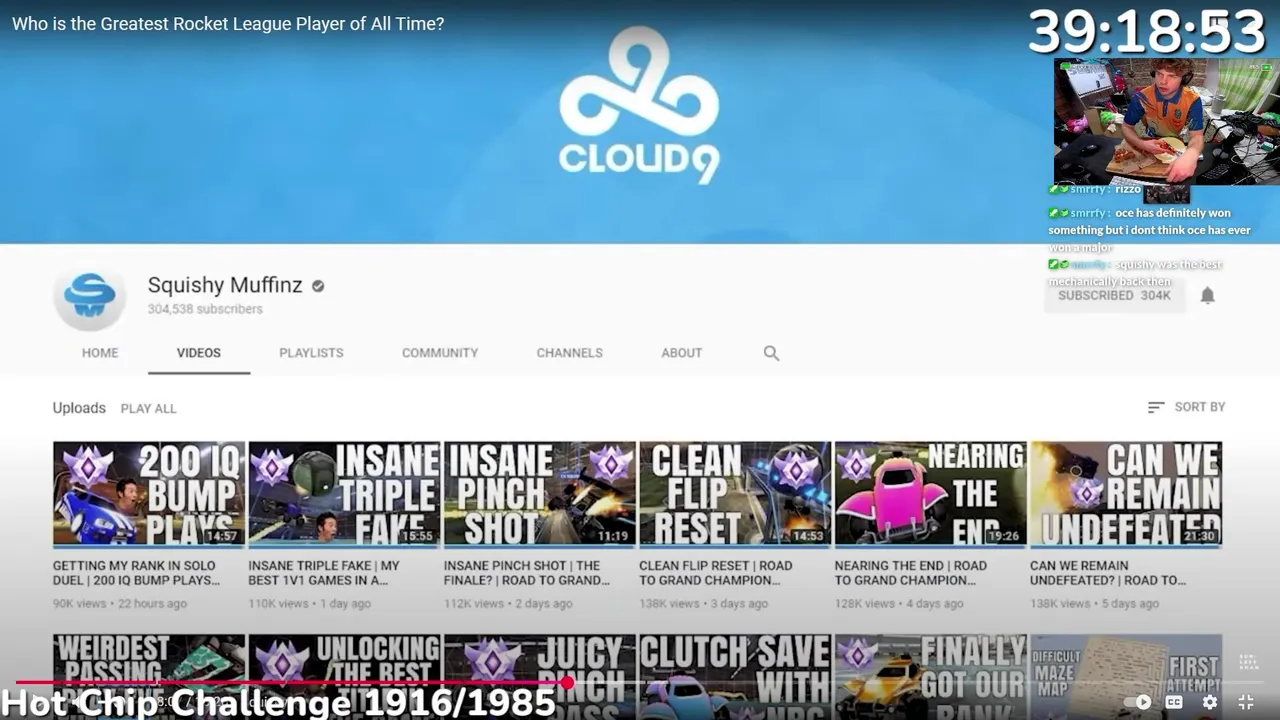Open the Insane Triple Fake thumbnail
Image resolution: width=1280 pixels, height=720 pixels.
344,495
